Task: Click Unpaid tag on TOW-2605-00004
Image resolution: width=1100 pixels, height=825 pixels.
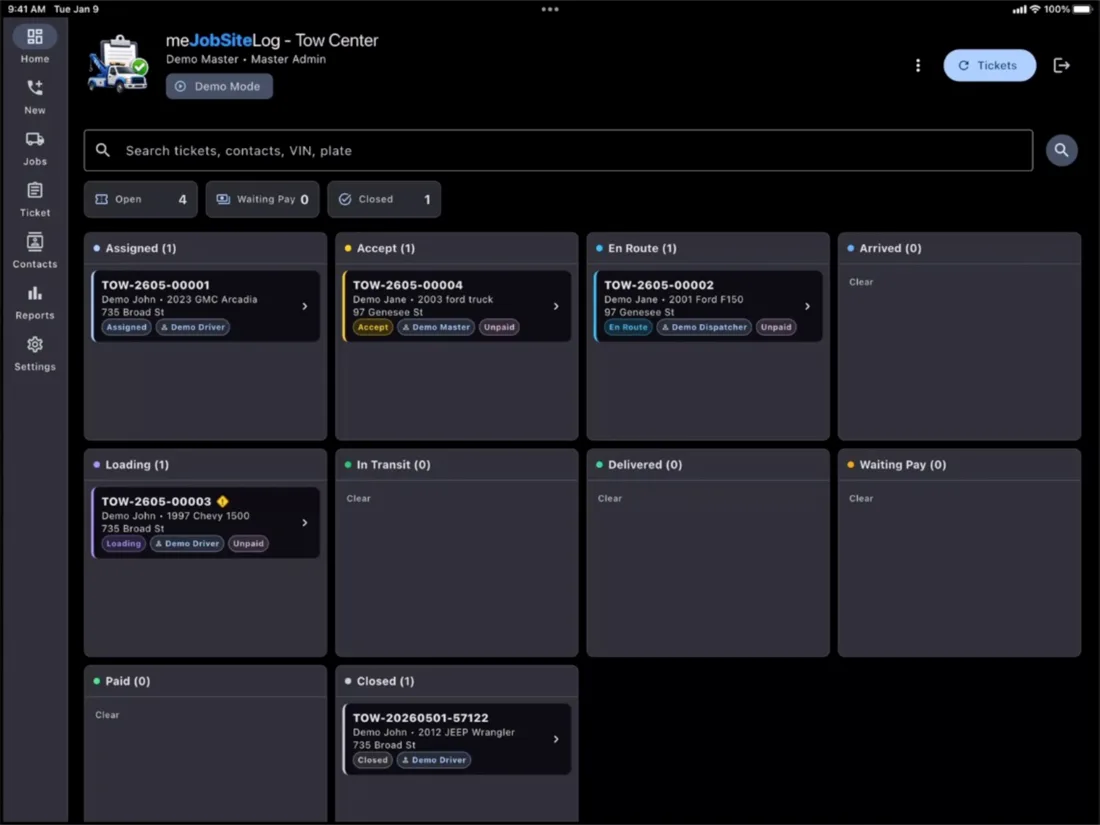Action: pos(499,327)
